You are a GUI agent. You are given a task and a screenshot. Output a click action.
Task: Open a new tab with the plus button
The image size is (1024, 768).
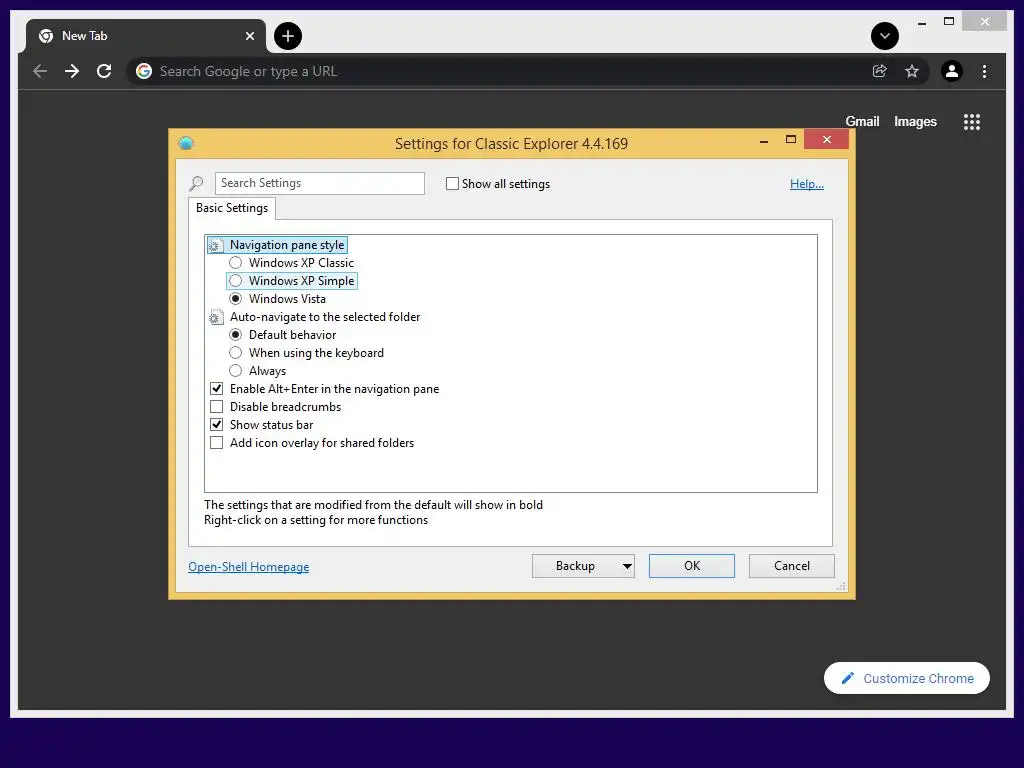pos(288,36)
